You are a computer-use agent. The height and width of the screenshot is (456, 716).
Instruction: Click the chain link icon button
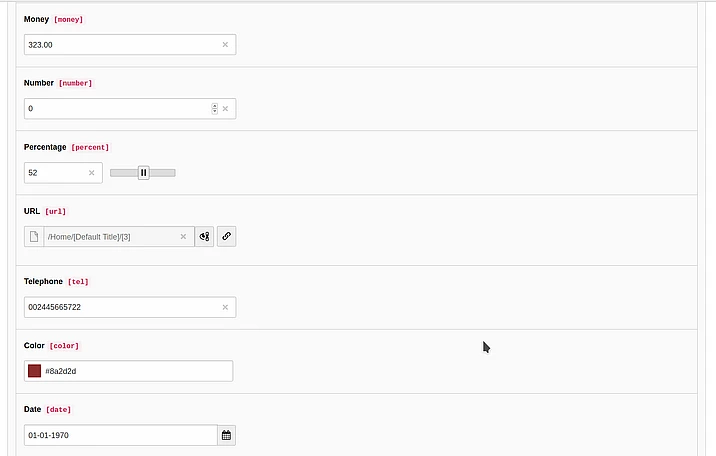[227, 237]
